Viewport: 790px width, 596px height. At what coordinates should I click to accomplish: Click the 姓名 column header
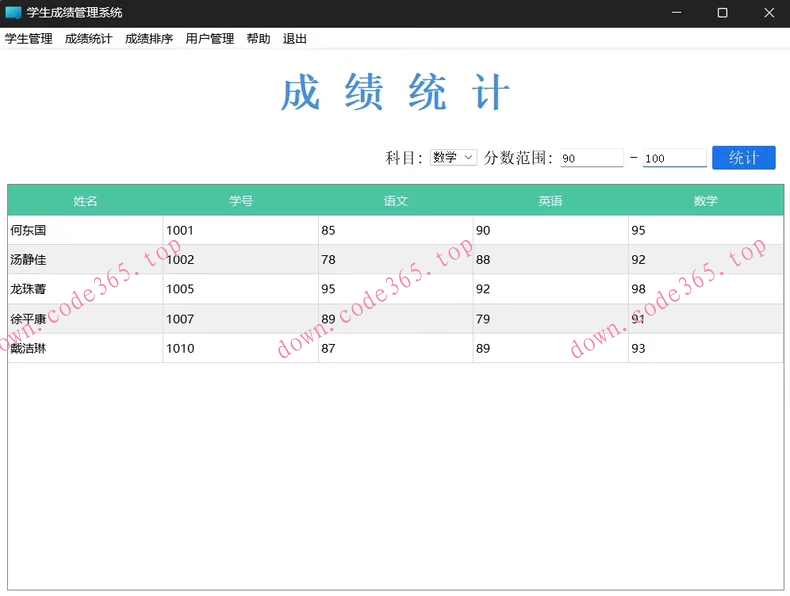click(x=86, y=201)
